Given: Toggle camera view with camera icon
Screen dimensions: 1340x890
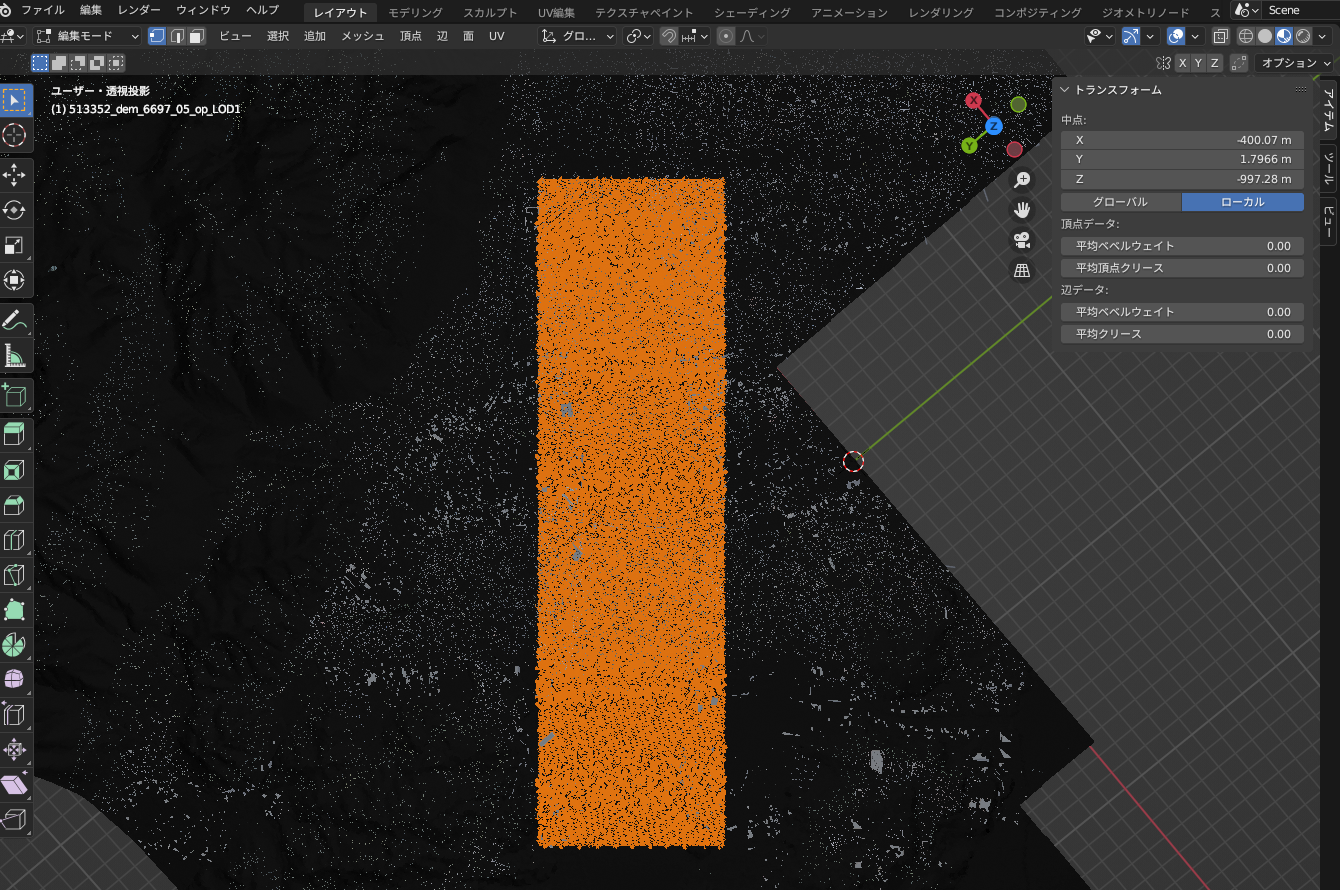Looking at the screenshot, I should pos(1022,240).
